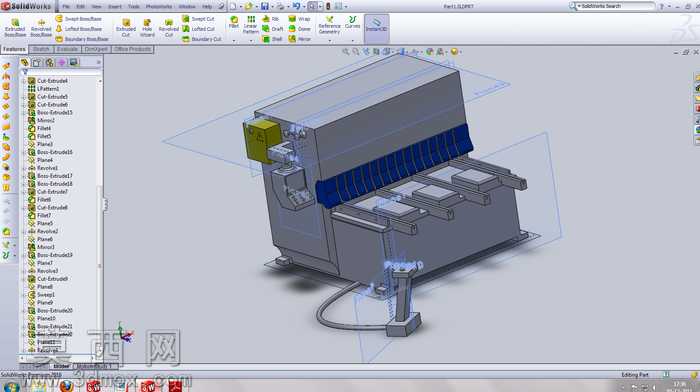The width and height of the screenshot is (700, 392).
Task: Open the New document dropdown arrow
Action: tap(240, 7)
